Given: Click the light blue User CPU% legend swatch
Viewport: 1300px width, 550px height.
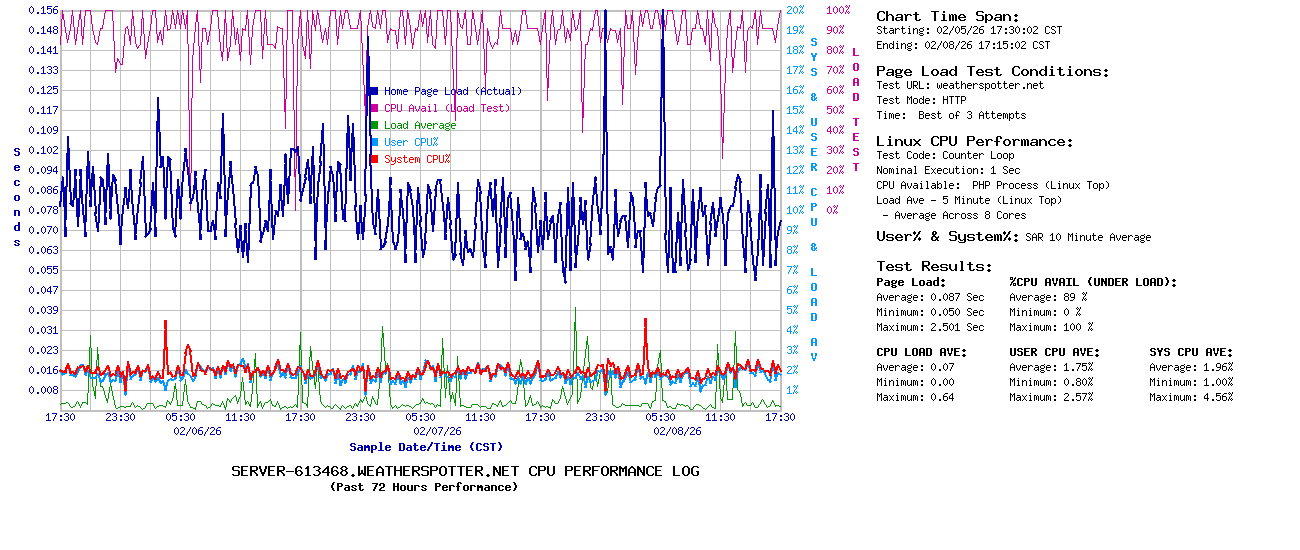Looking at the screenshot, I should (x=374, y=142).
